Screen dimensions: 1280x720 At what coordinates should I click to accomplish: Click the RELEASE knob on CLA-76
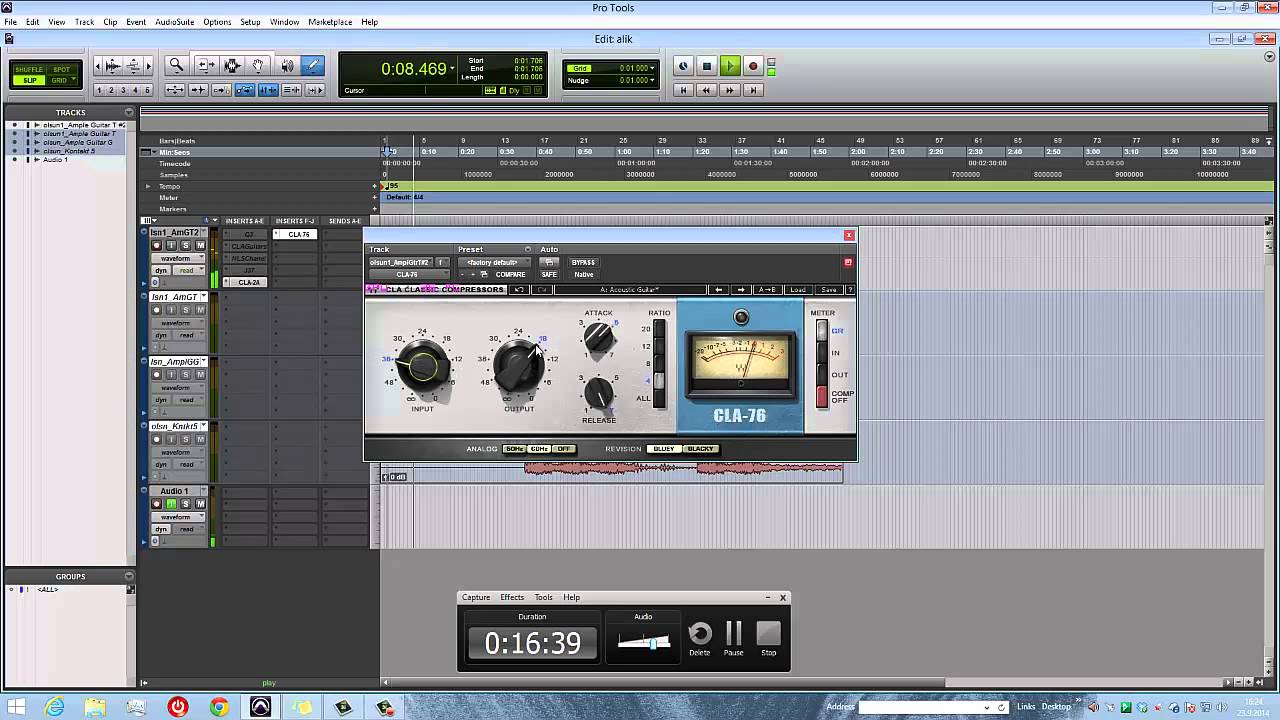click(599, 393)
